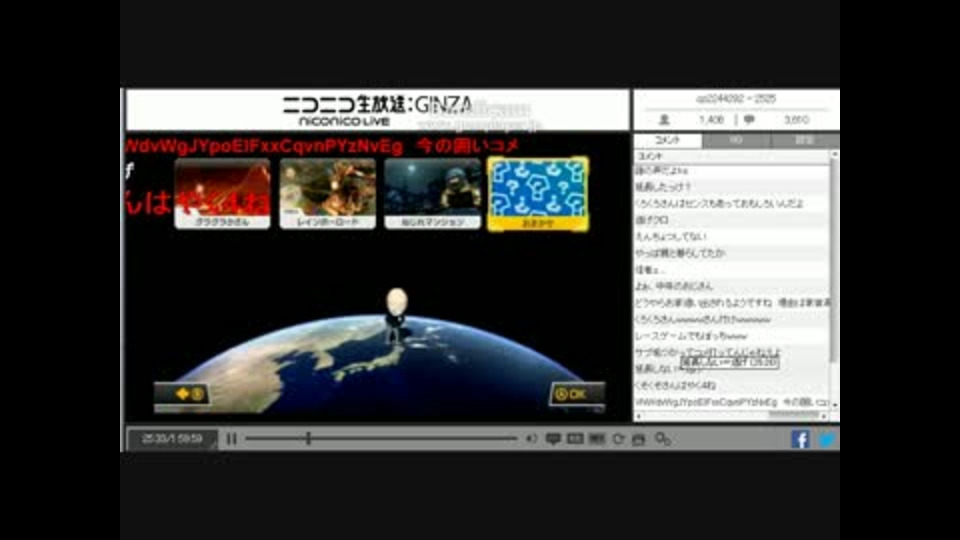Pause the live stream playback
This screenshot has width=960, height=540.
(x=231, y=439)
